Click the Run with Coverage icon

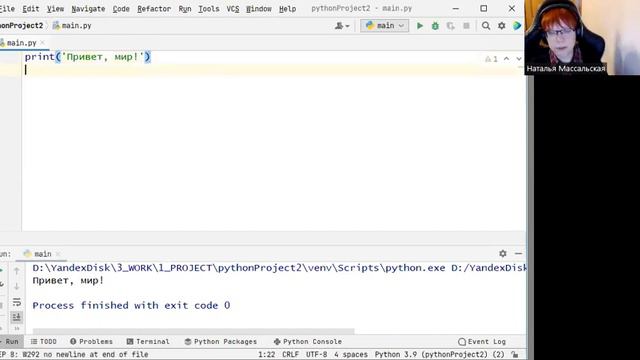451,26
